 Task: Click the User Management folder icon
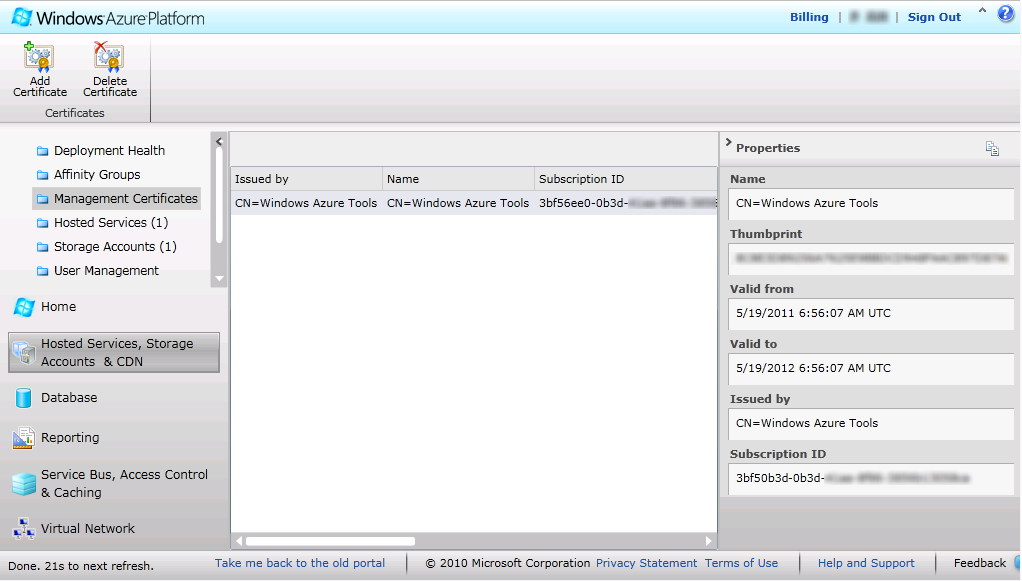pos(42,271)
